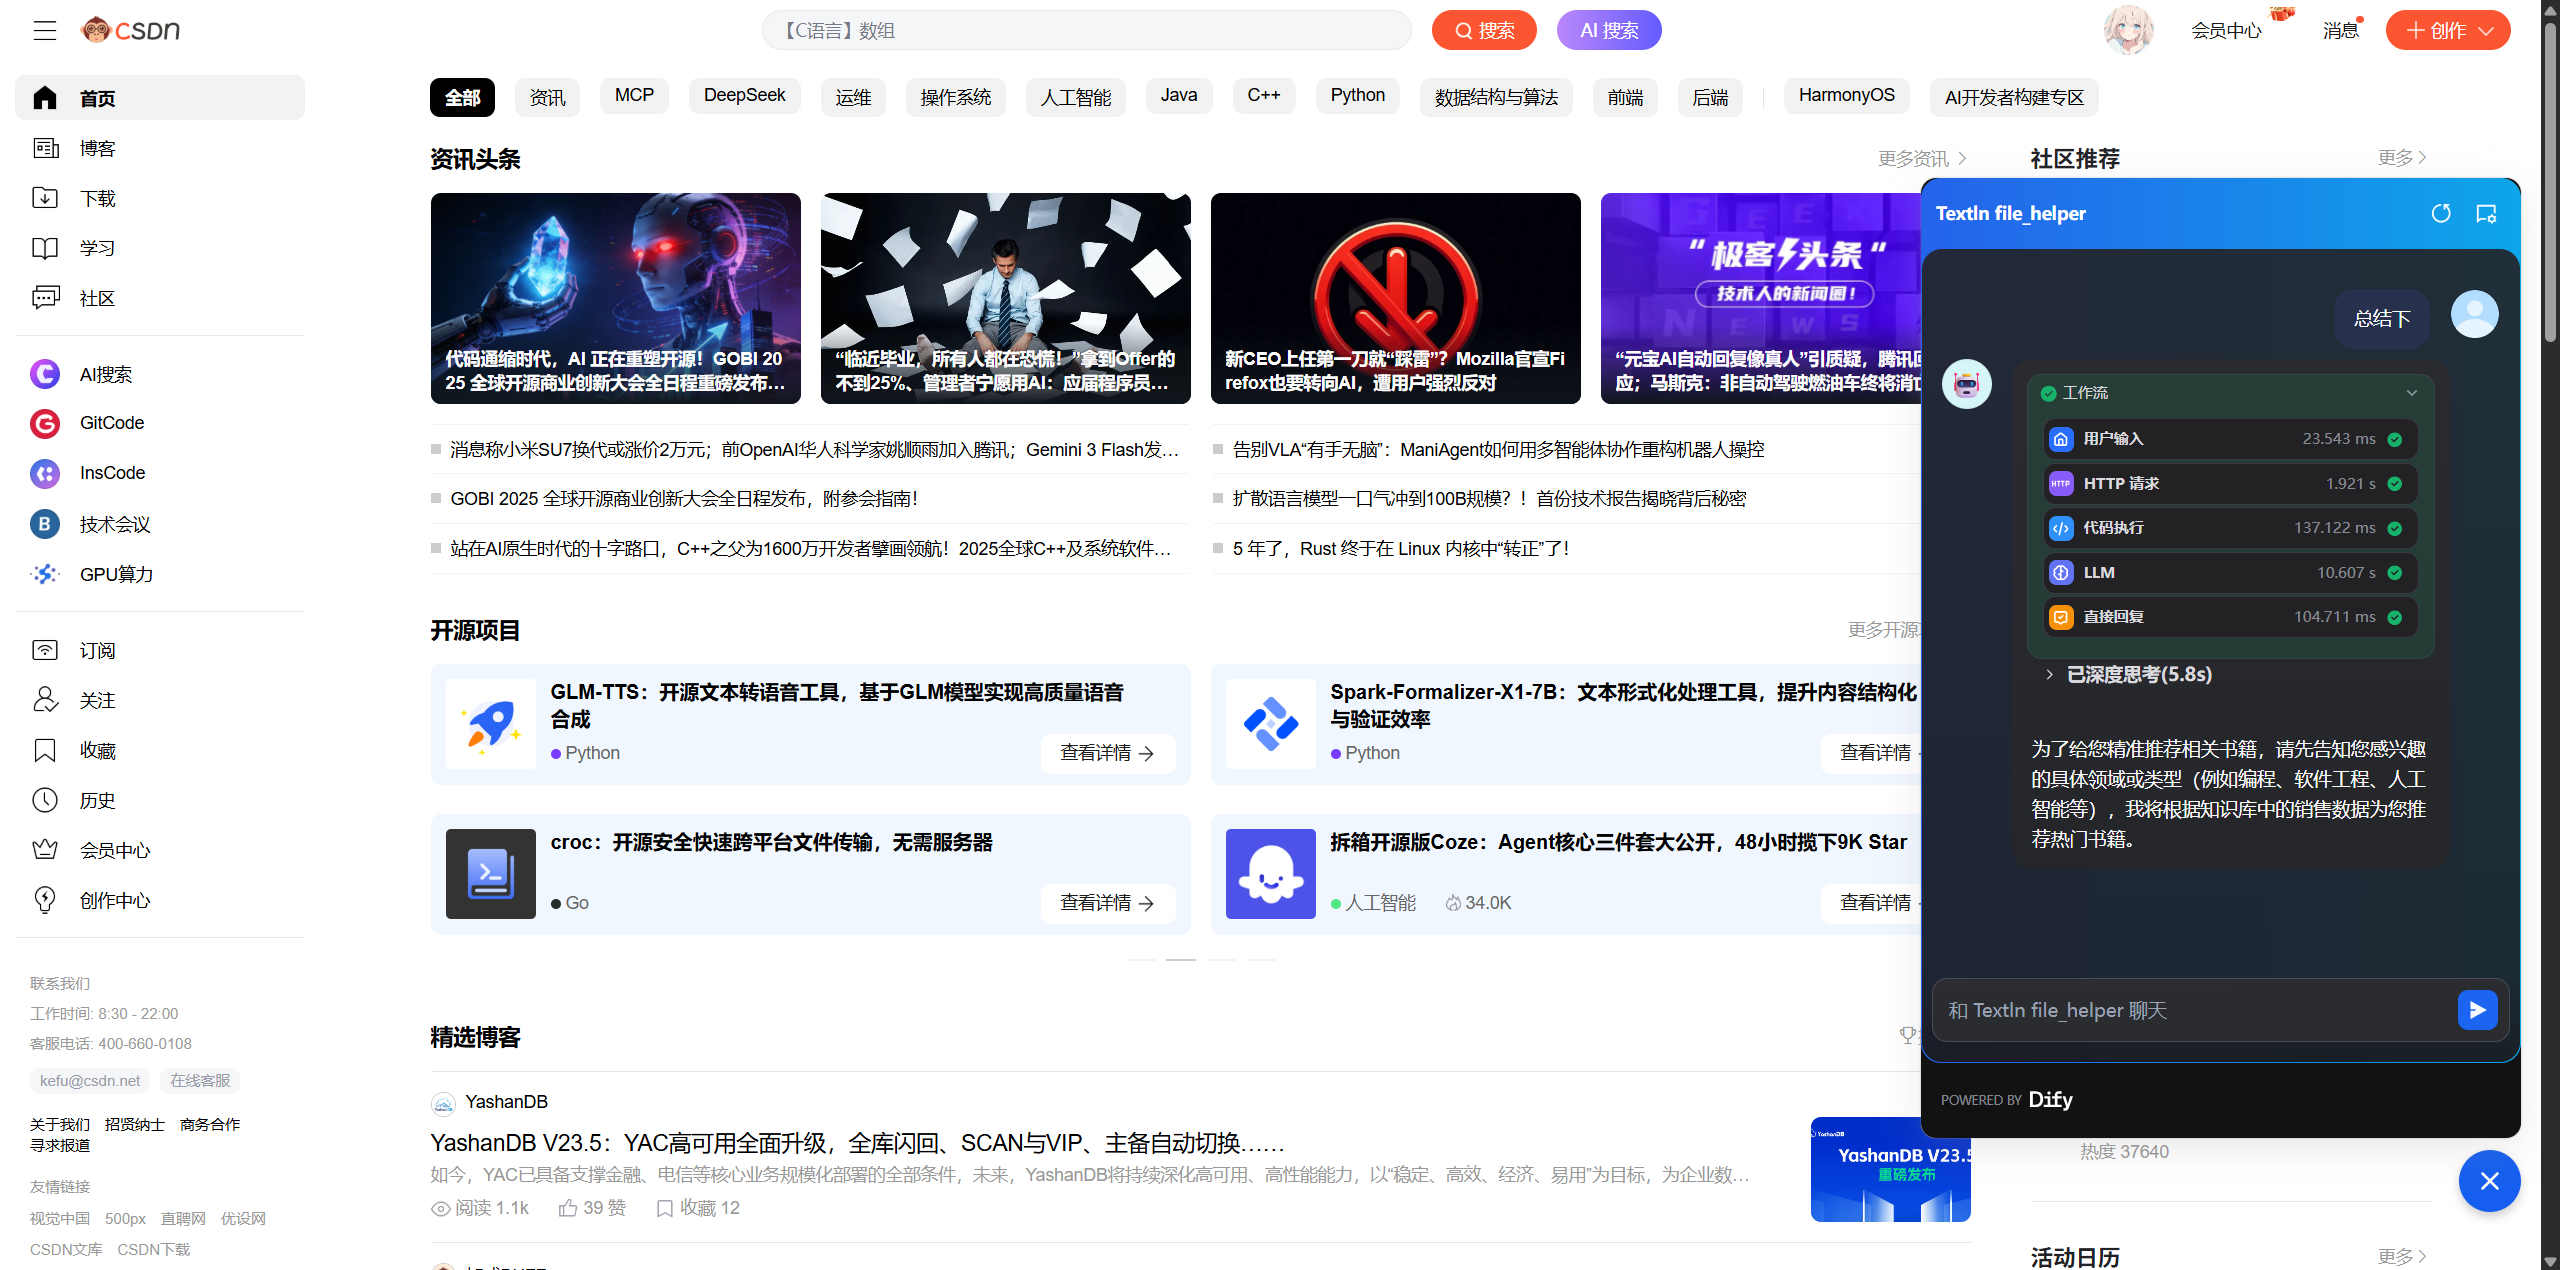The height and width of the screenshot is (1270, 2560).
Task: Collapse the 工作流 workflow panel
Action: pos(2411,393)
